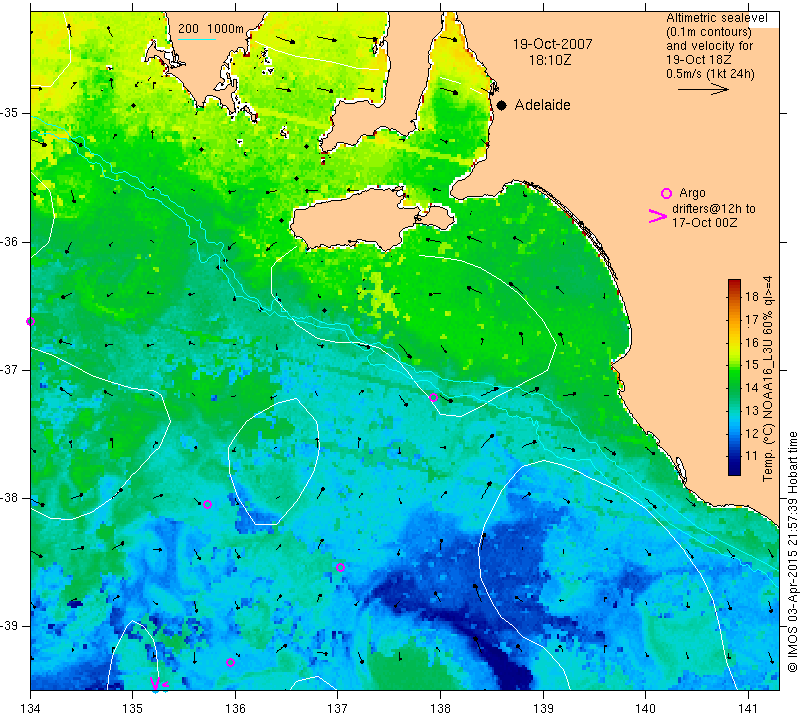Click the 0.5m/s velocity scale arrow
800x720 pixels.
pos(703,89)
